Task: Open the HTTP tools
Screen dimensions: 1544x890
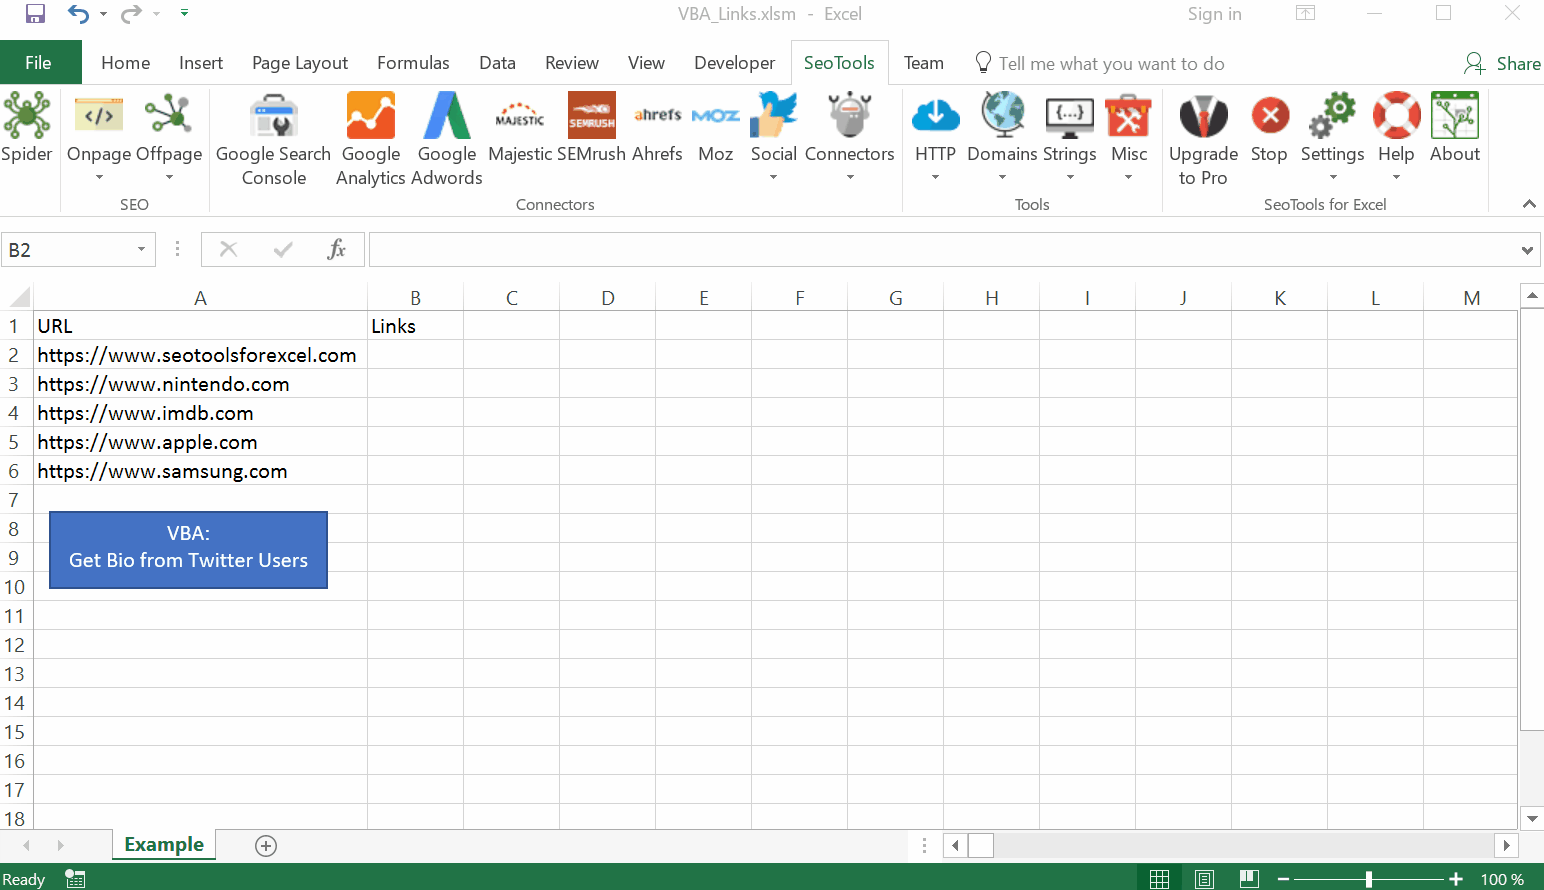Action: click(935, 136)
